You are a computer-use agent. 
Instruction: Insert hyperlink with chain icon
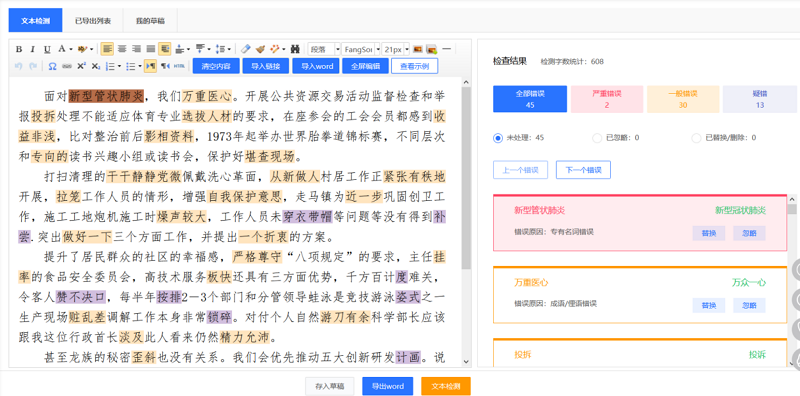[x=67, y=66]
